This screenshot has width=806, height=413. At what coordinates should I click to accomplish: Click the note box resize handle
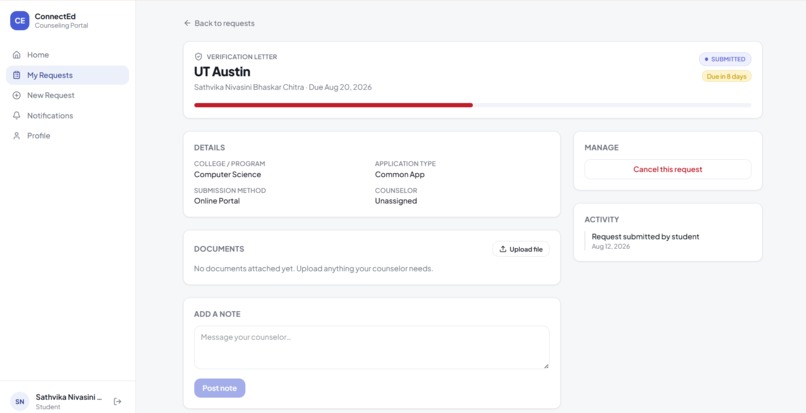click(x=546, y=366)
